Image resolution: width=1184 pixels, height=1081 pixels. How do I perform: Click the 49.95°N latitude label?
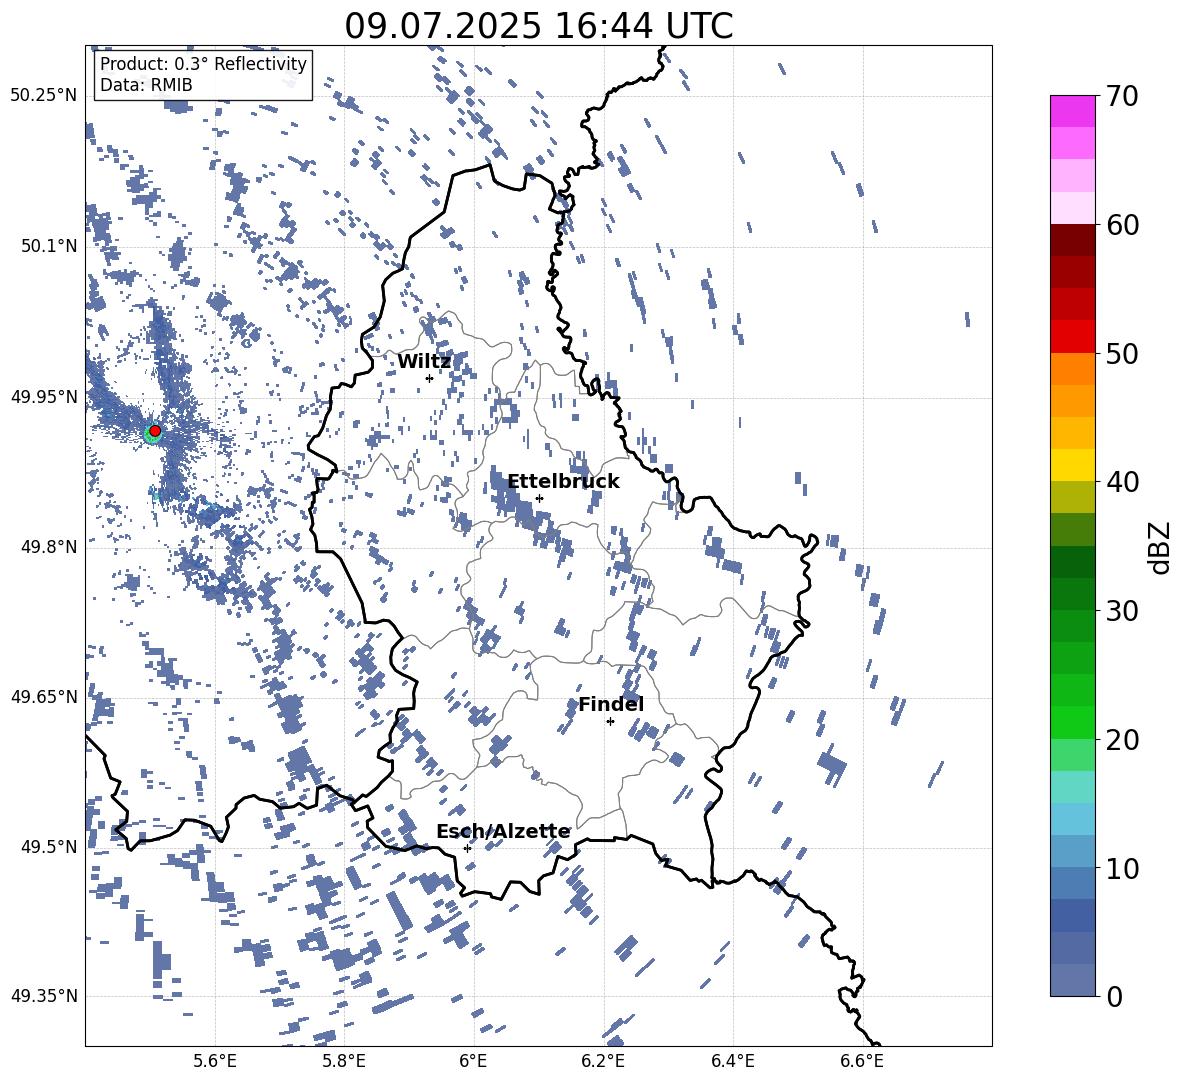click(x=44, y=396)
